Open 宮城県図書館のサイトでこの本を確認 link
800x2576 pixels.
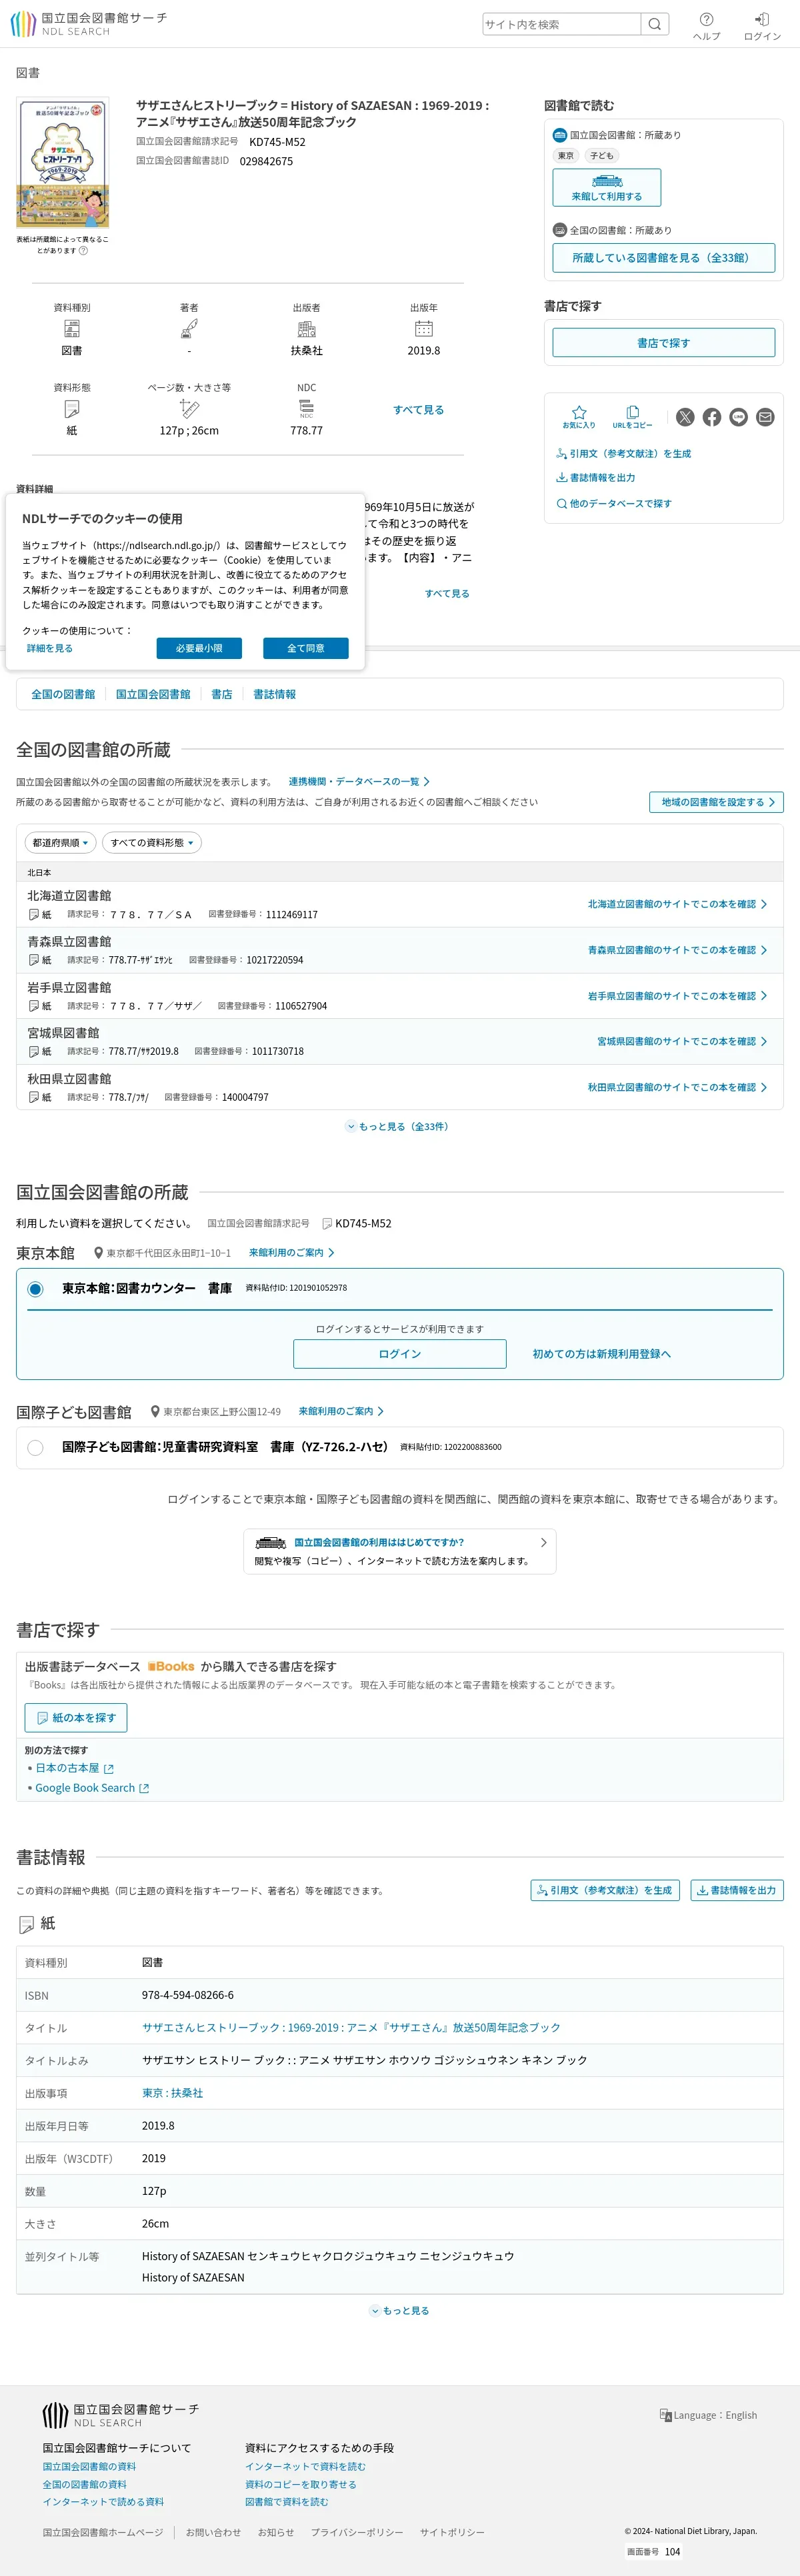683,1042
